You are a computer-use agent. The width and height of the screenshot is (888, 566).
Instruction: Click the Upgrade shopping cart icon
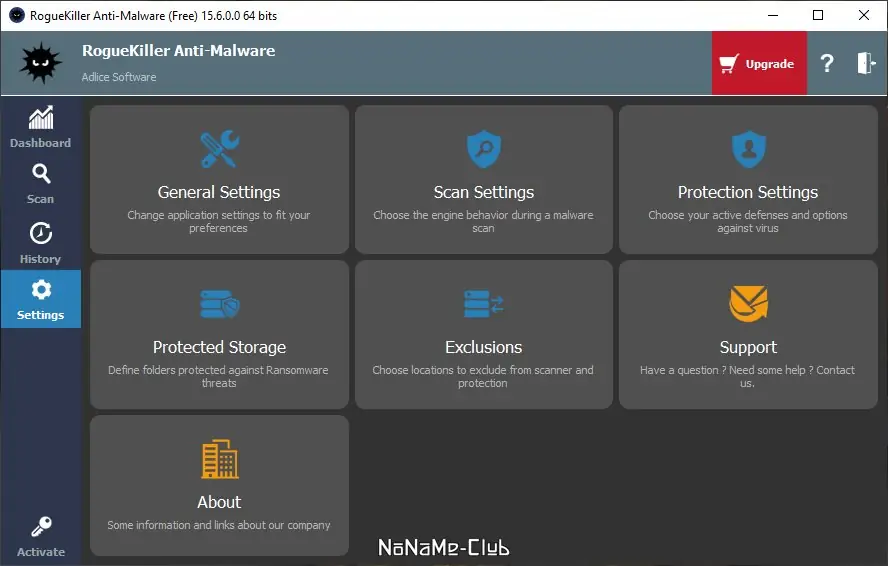729,63
